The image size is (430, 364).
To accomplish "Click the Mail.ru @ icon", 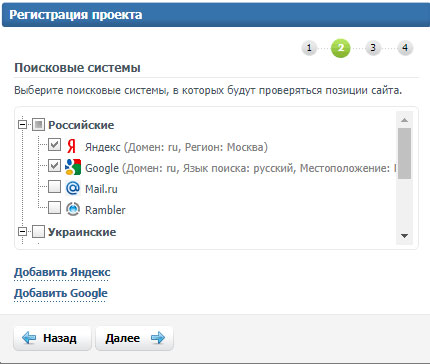I will point(73,188).
